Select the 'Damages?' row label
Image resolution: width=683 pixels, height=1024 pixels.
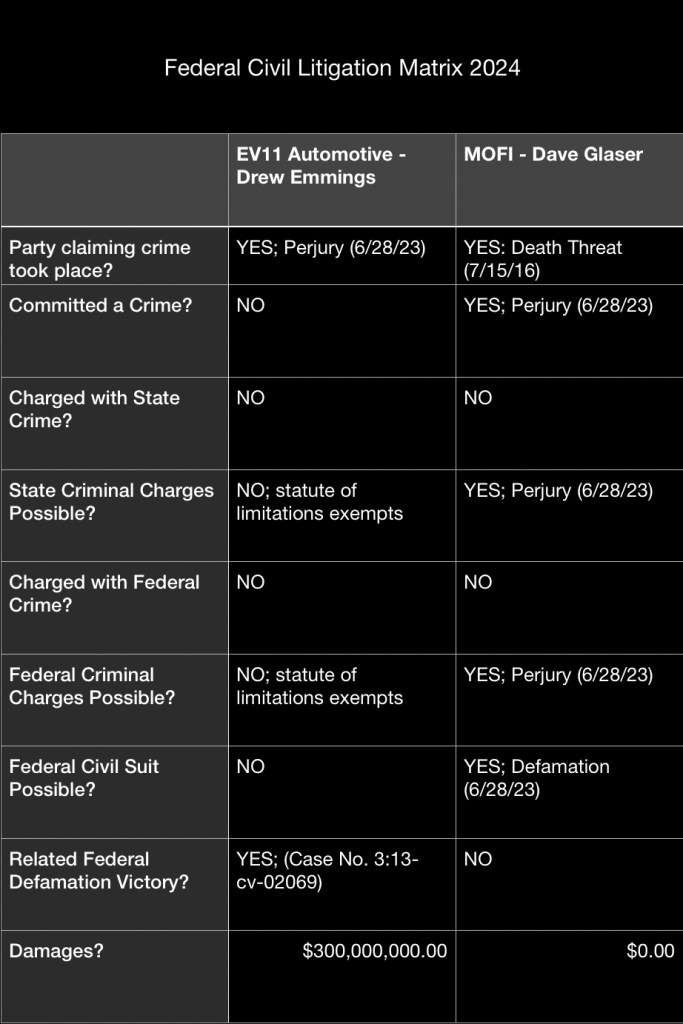coord(56,951)
